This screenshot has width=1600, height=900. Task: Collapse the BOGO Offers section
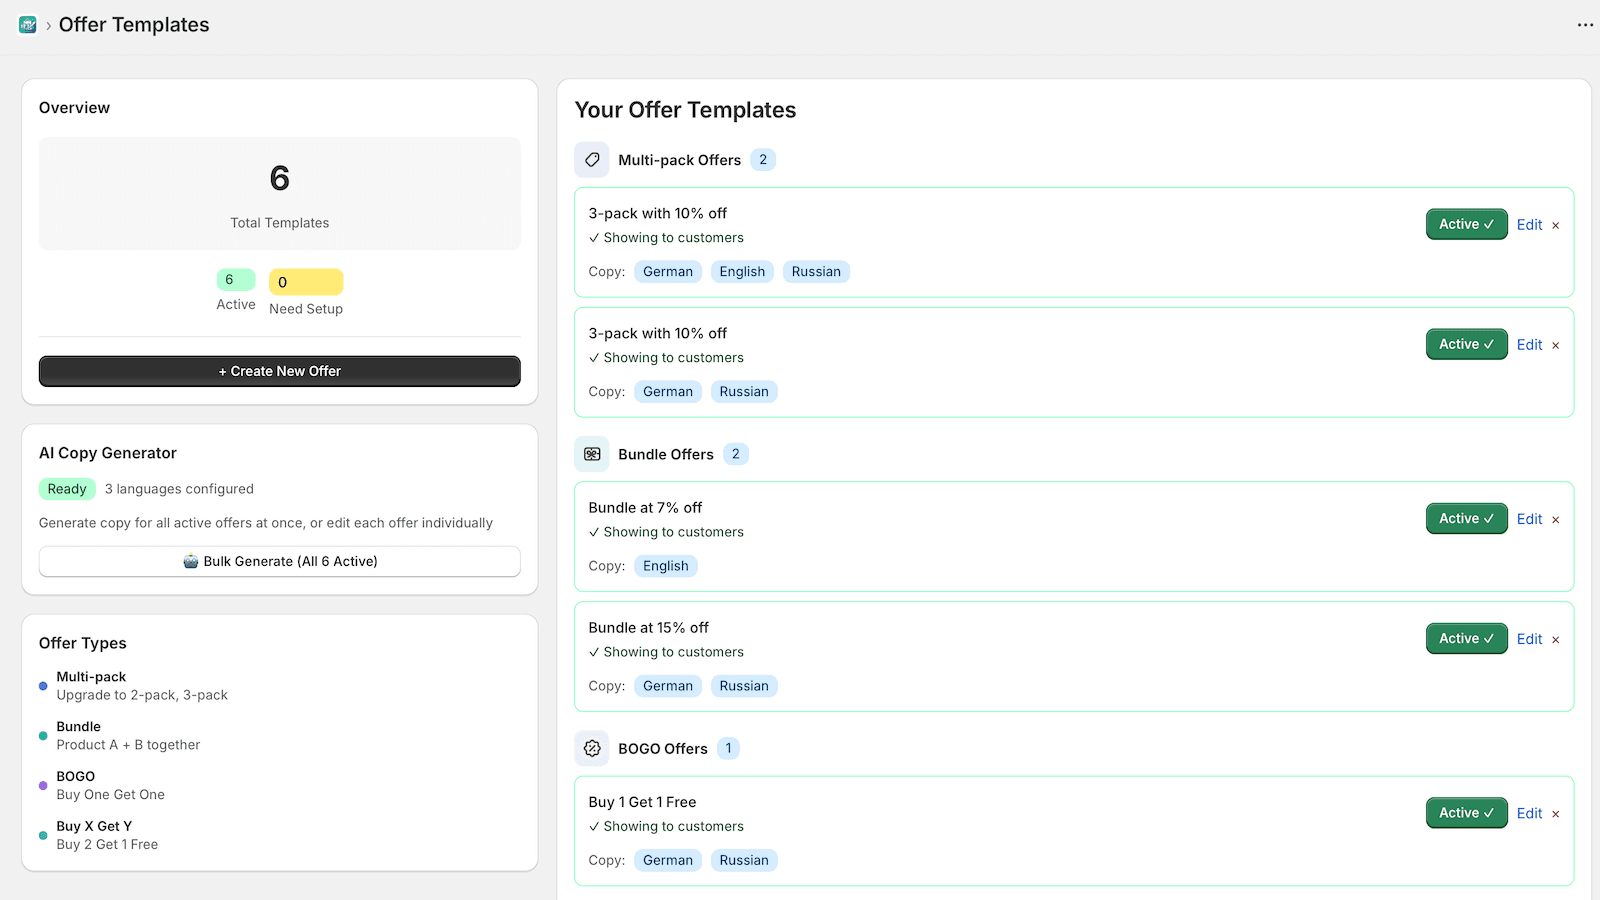pyautogui.click(x=663, y=748)
